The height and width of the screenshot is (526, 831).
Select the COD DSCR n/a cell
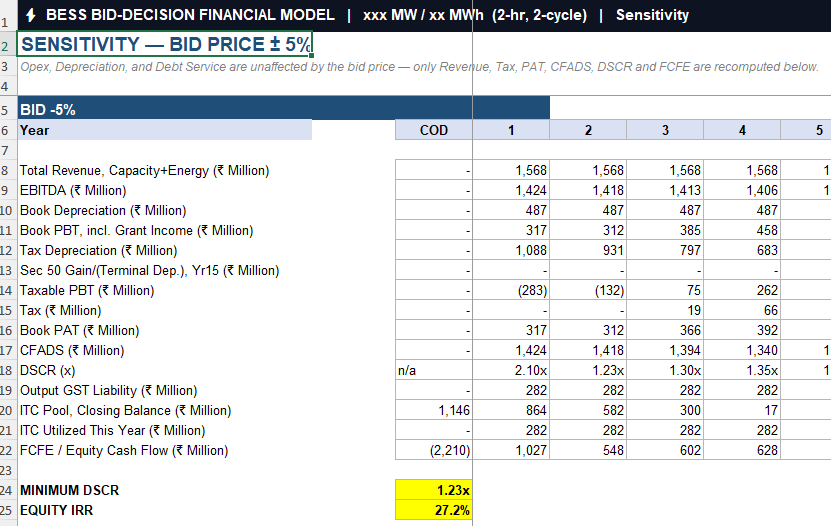pos(434,371)
